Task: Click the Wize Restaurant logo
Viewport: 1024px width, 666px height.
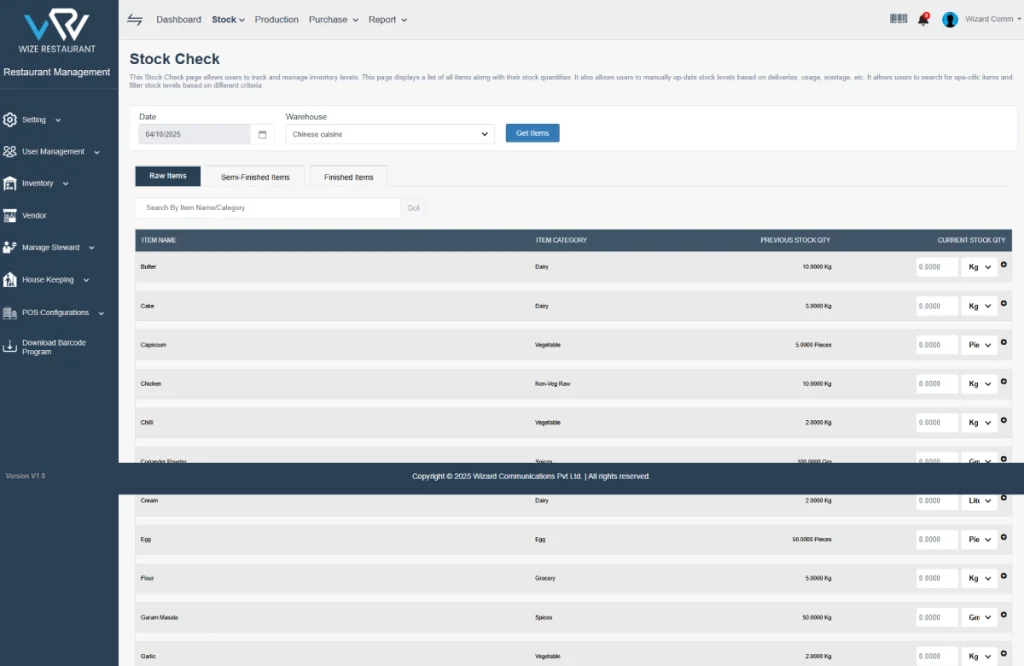Action: (57, 29)
